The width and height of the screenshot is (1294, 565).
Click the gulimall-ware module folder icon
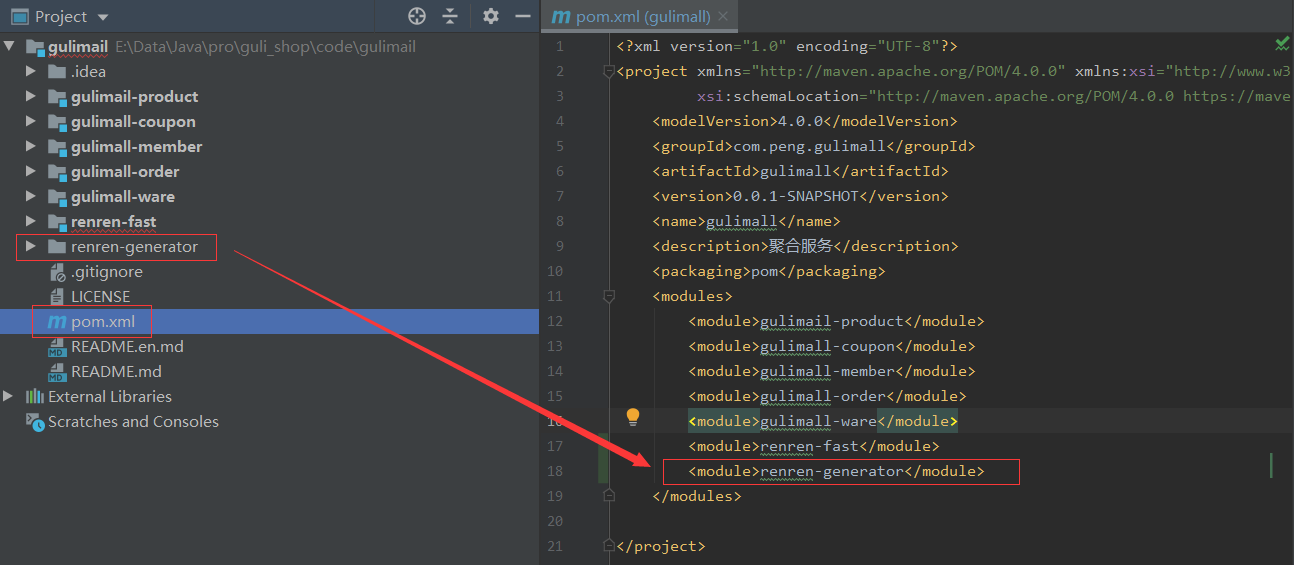[x=56, y=197]
